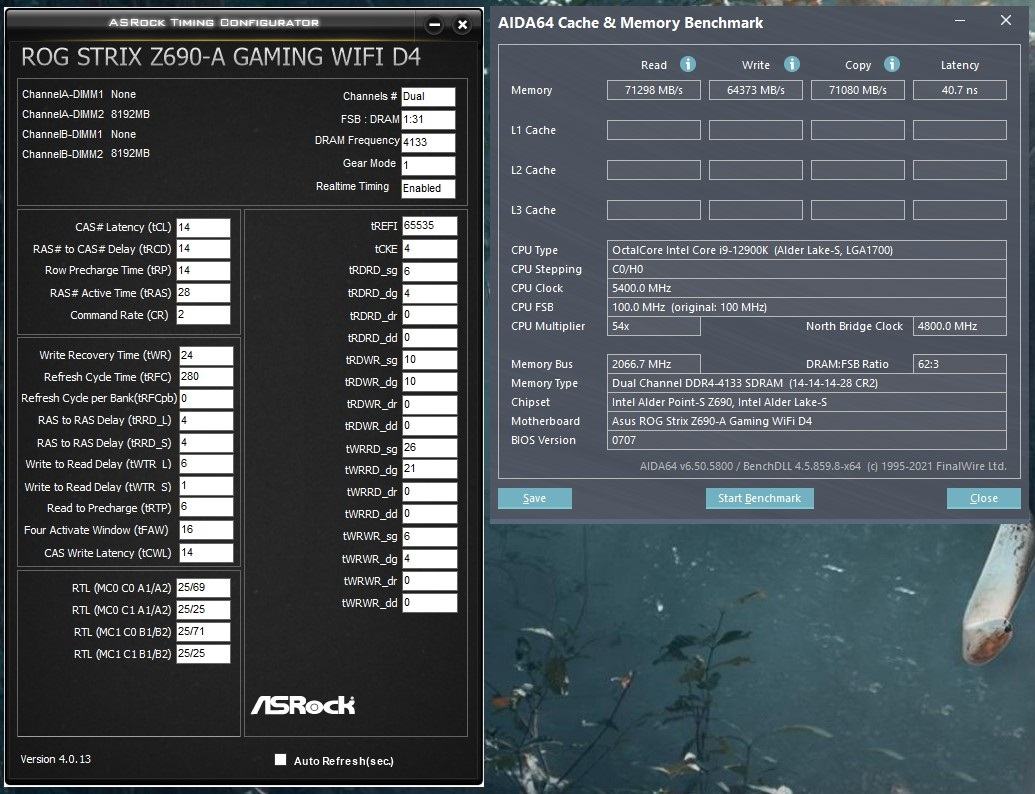The width and height of the screenshot is (1035, 794).
Task: Click the tWRRD_dg value field
Action: tap(429, 469)
